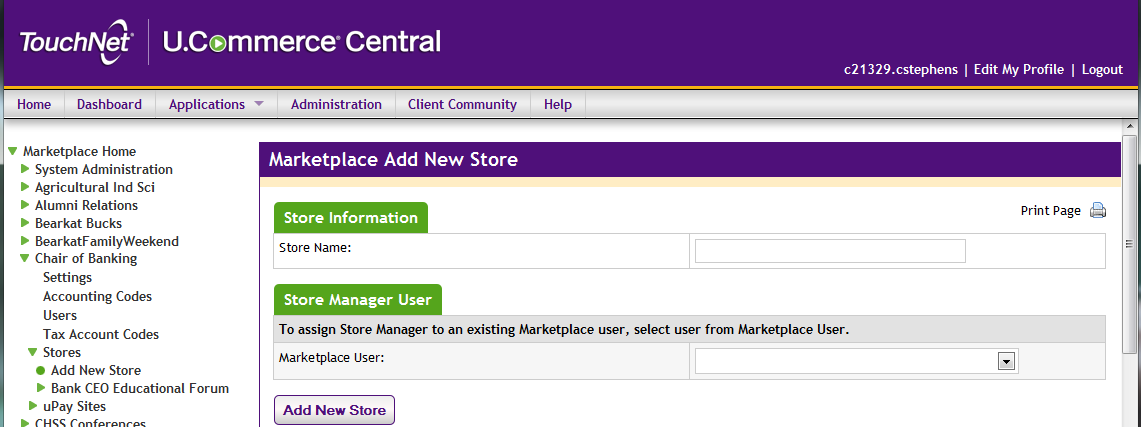Click the TouchNet logo

point(76,43)
